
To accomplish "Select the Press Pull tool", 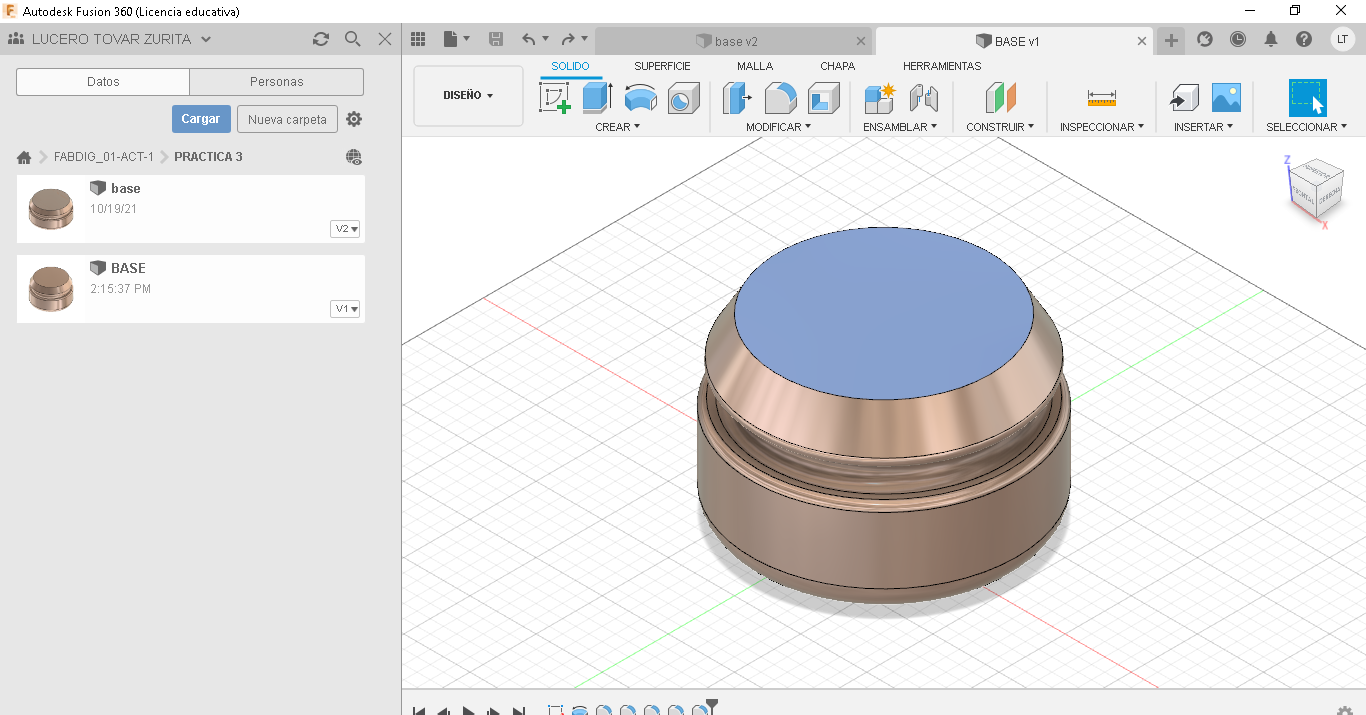I will pos(737,98).
